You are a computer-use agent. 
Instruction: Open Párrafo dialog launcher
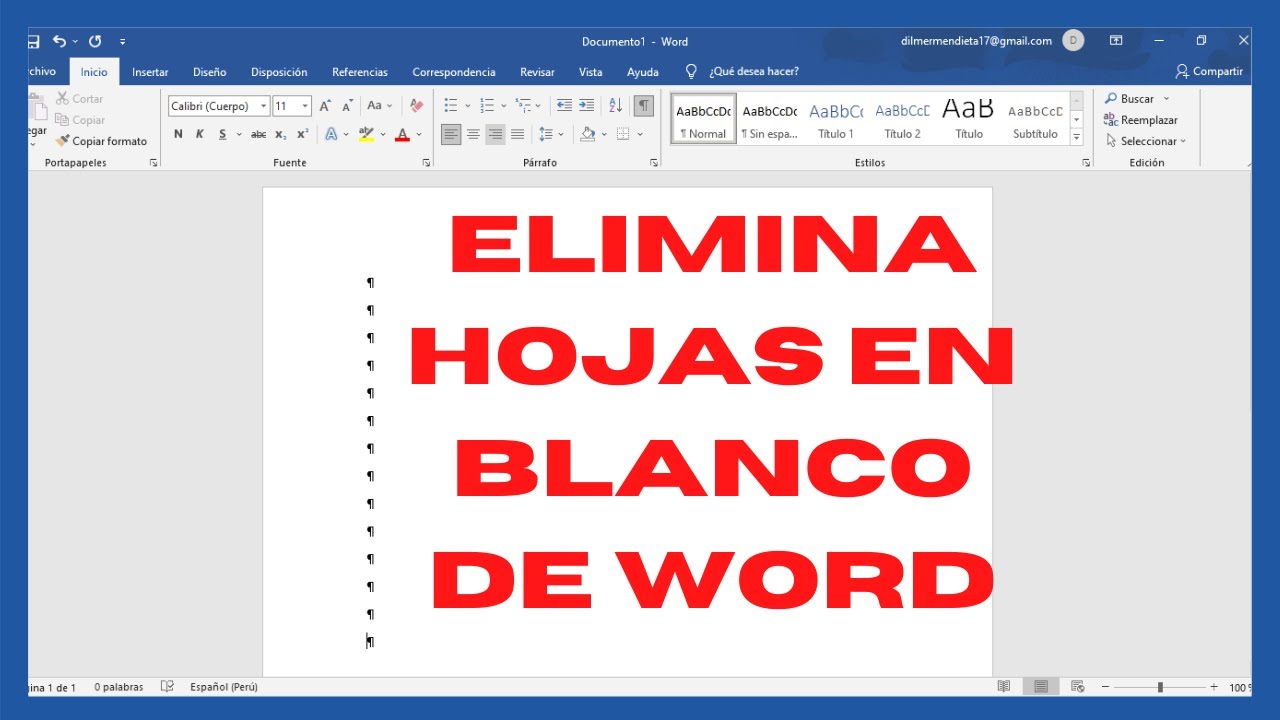(653, 162)
